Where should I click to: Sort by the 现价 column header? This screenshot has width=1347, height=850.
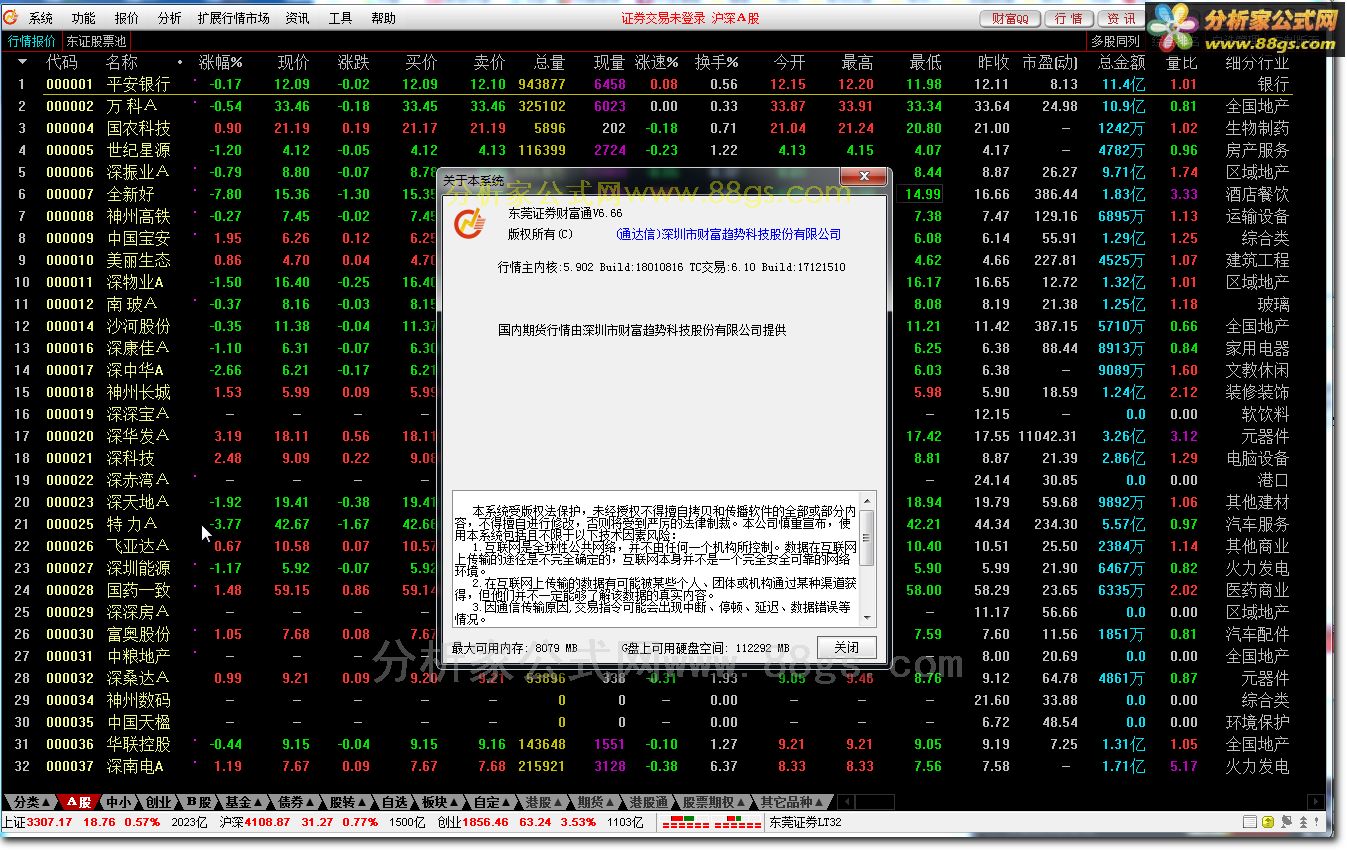[294, 62]
